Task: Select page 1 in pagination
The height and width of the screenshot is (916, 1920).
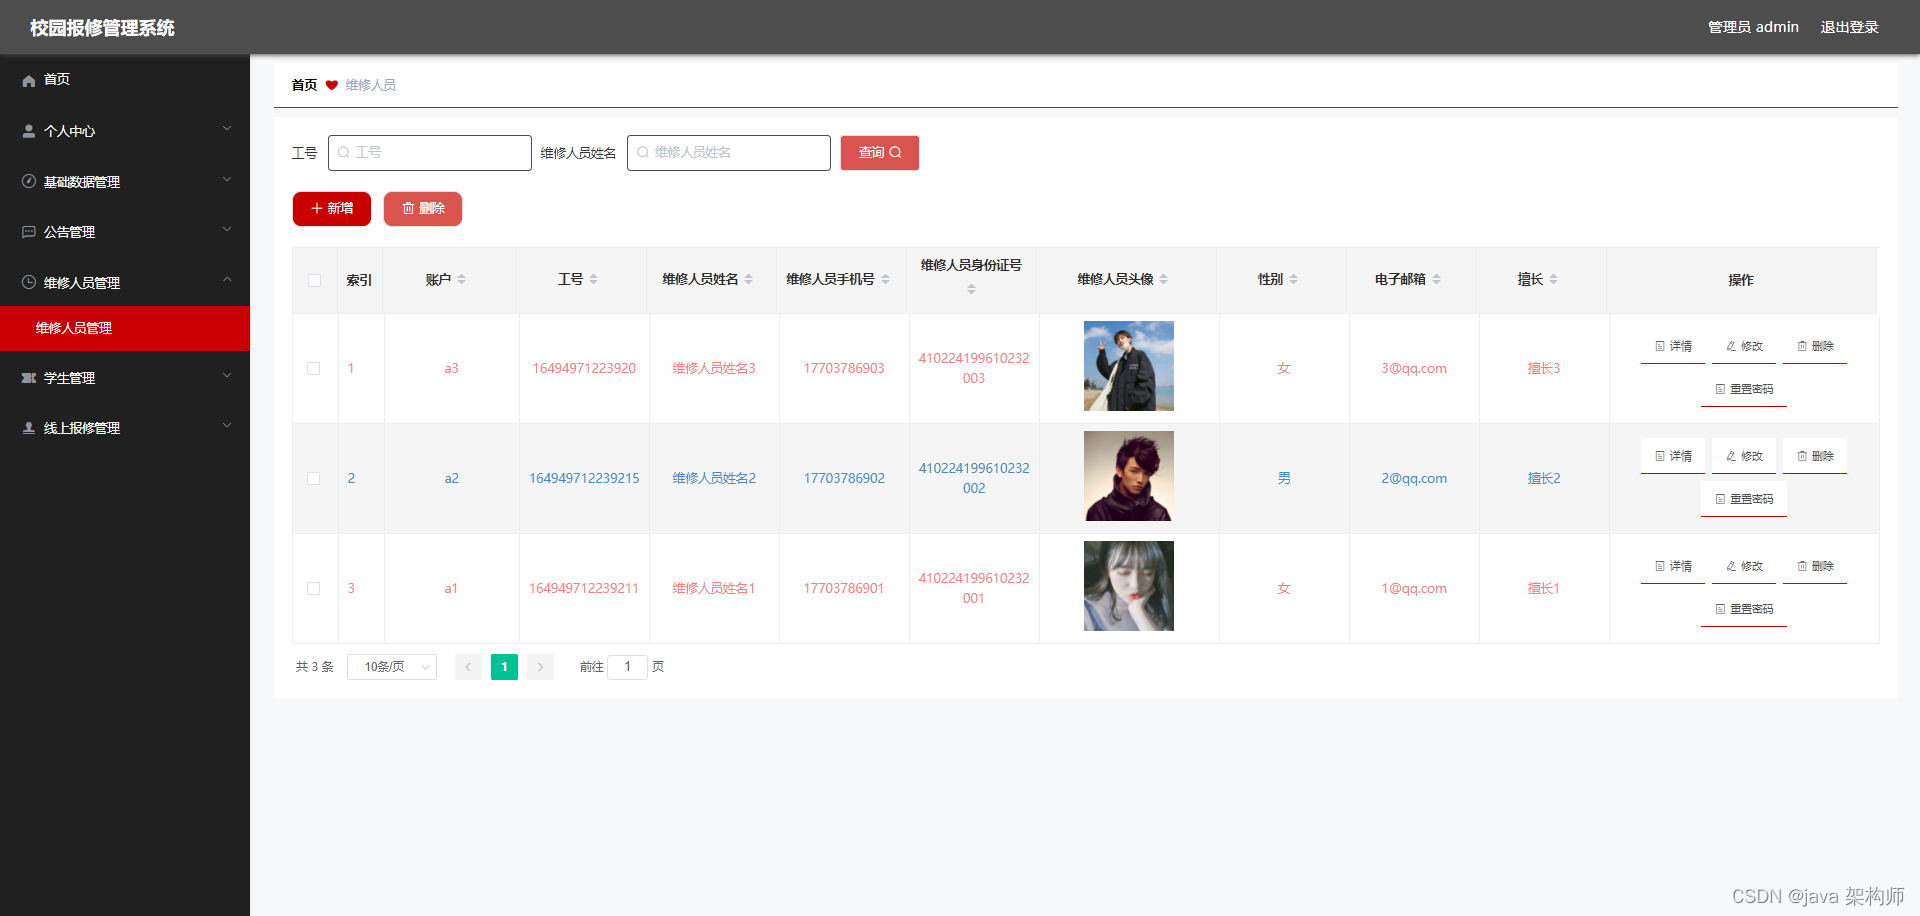Action: tap(504, 667)
